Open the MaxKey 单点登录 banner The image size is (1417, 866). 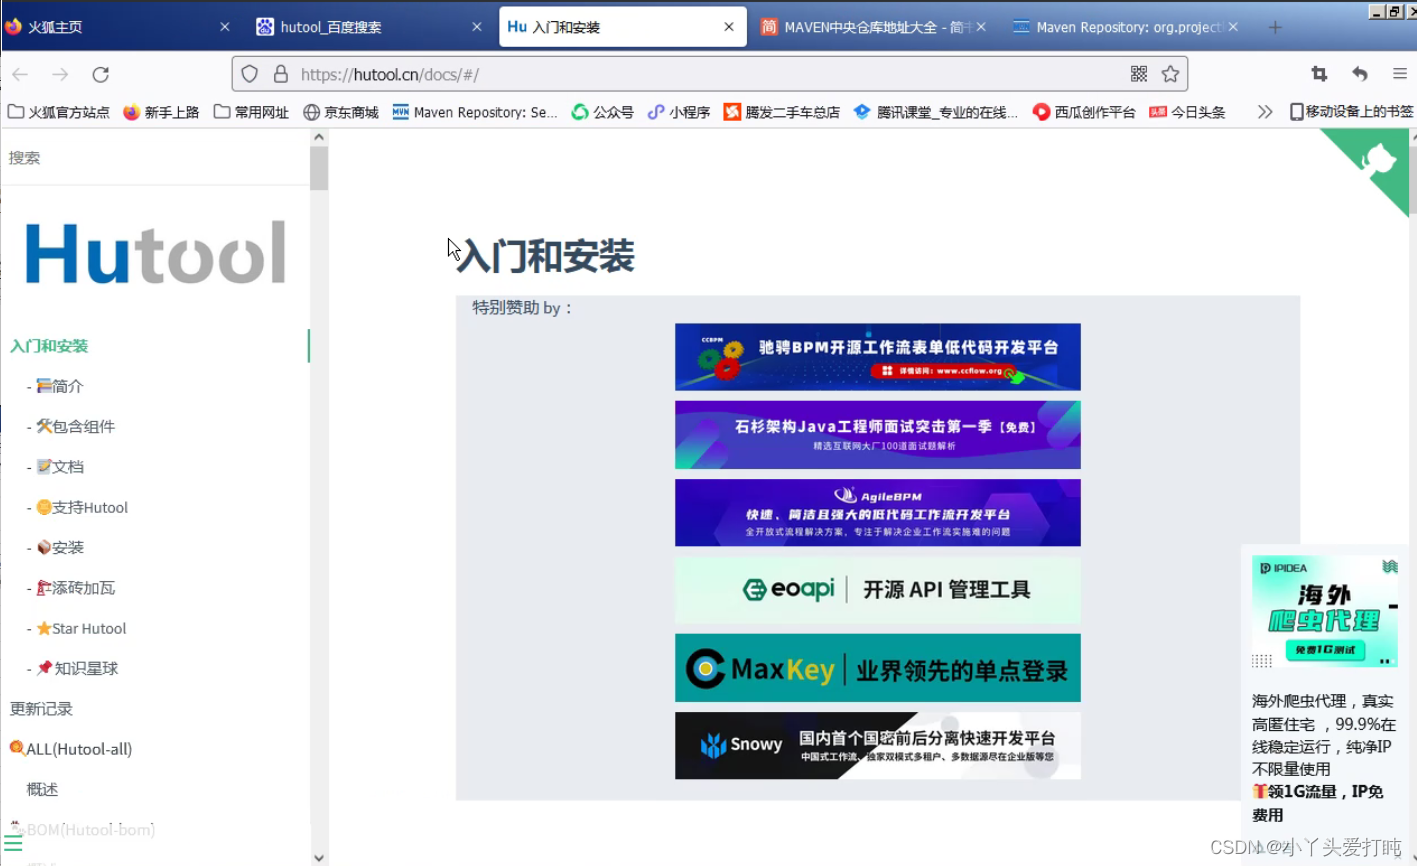(878, 668)
